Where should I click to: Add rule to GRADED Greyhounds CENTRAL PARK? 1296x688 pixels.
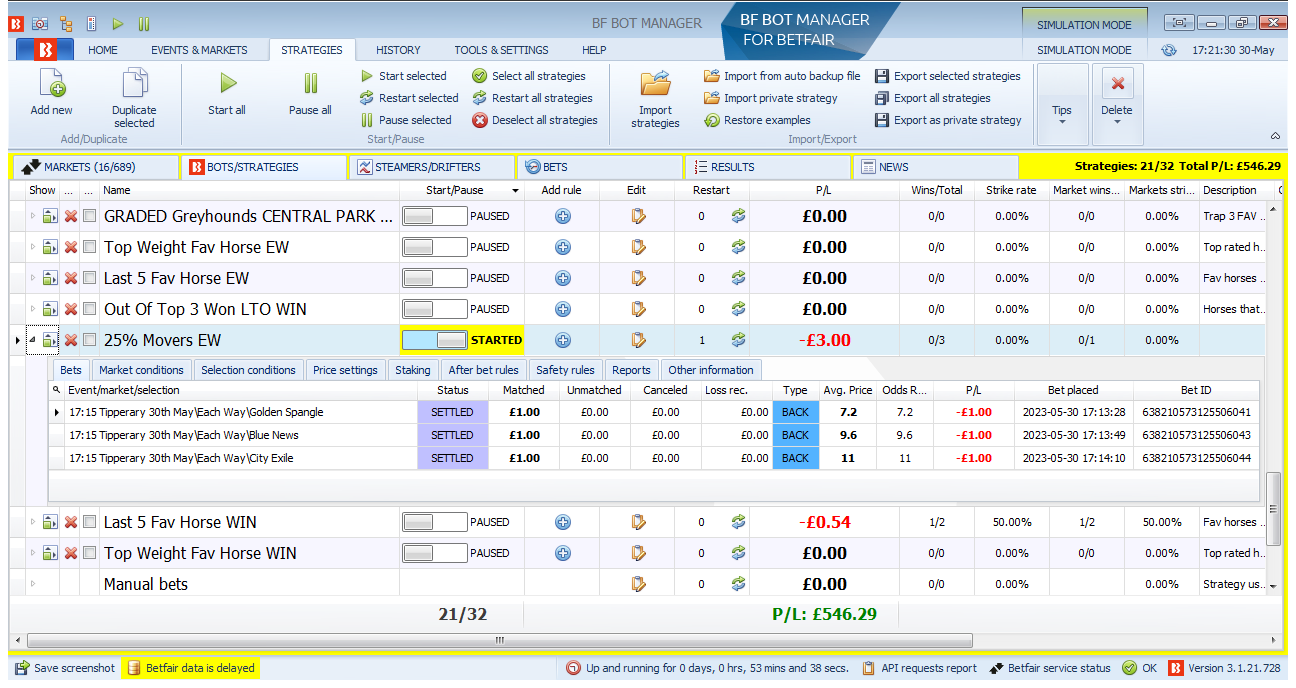pos(563,216)
